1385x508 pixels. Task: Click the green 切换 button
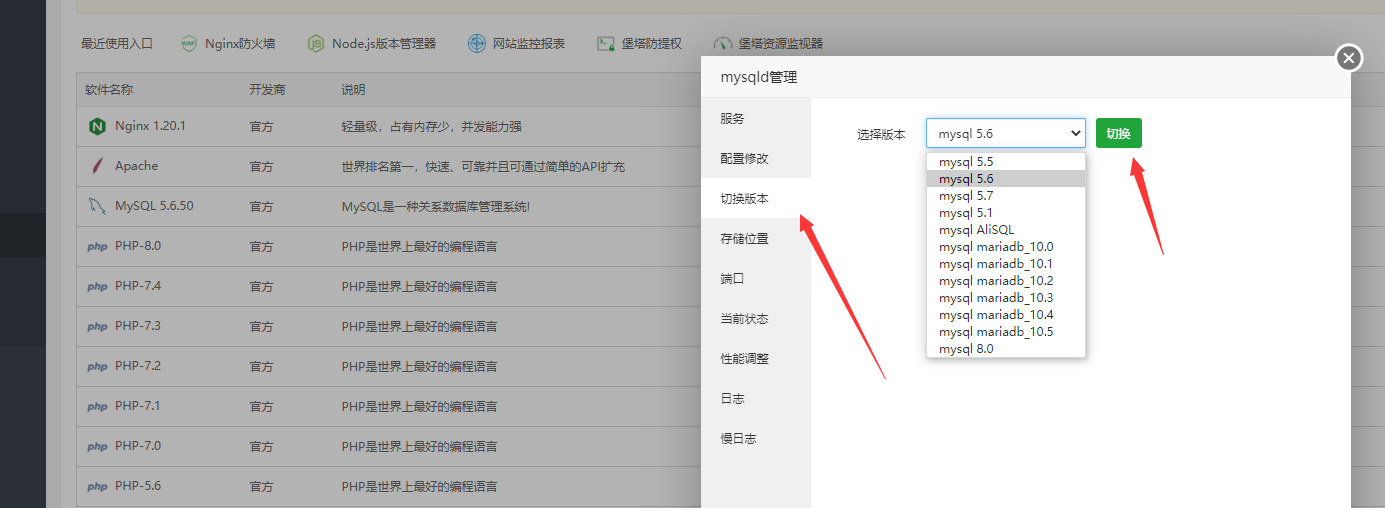point(1118,133)
